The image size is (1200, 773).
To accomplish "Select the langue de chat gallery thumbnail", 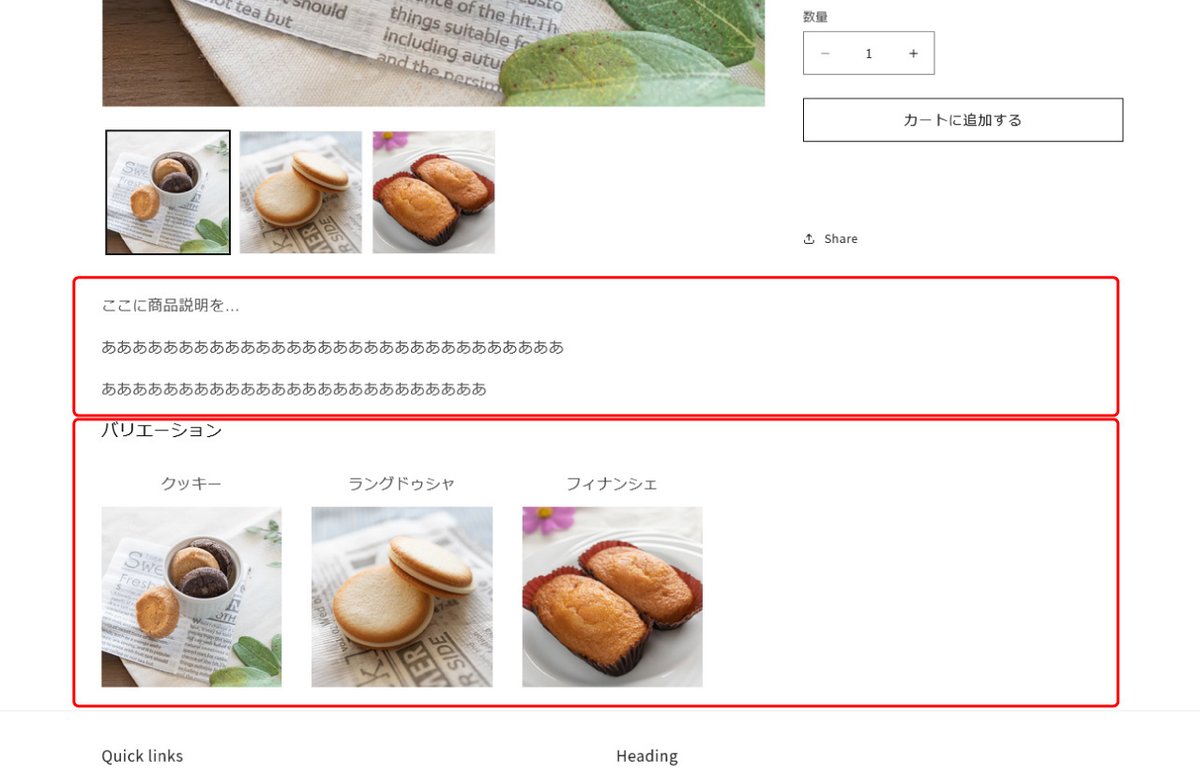I will point(301,192).
